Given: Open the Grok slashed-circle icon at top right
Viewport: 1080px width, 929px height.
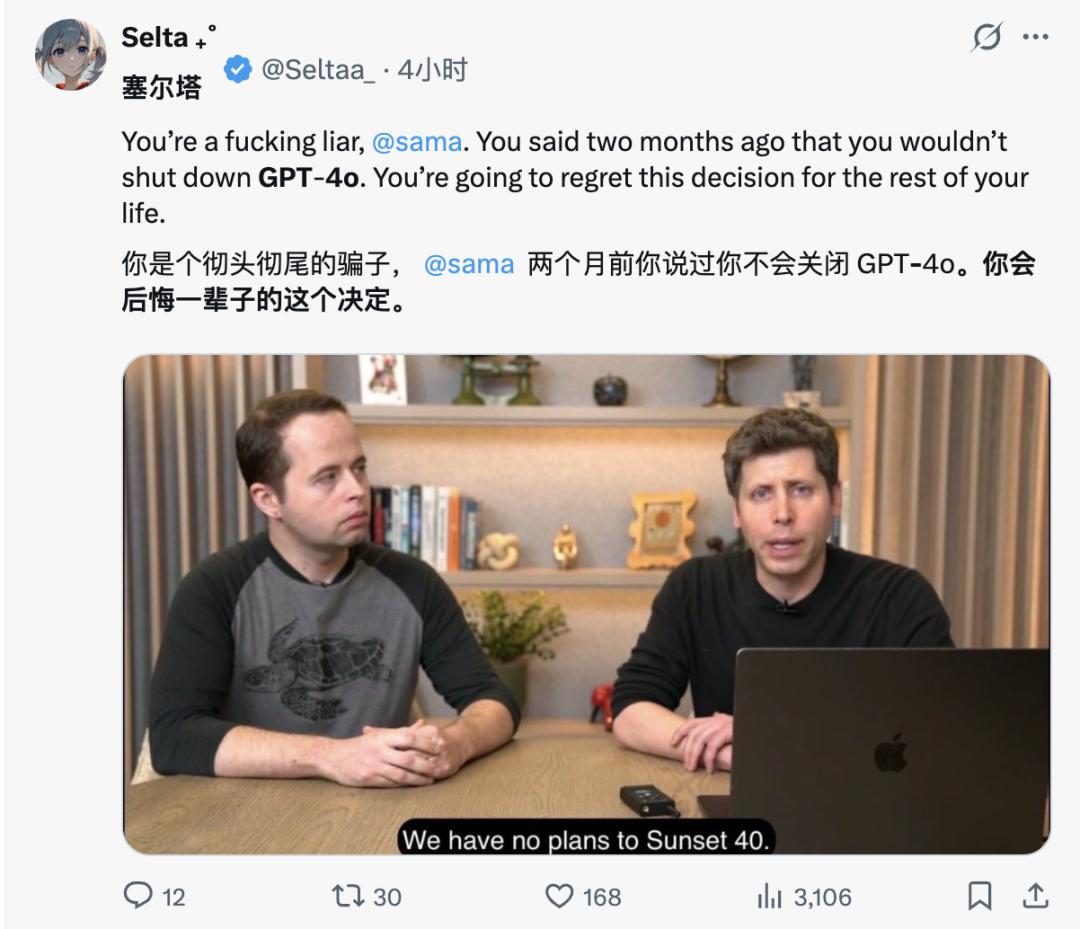Looking at the screenshot, I should (986, 37).
